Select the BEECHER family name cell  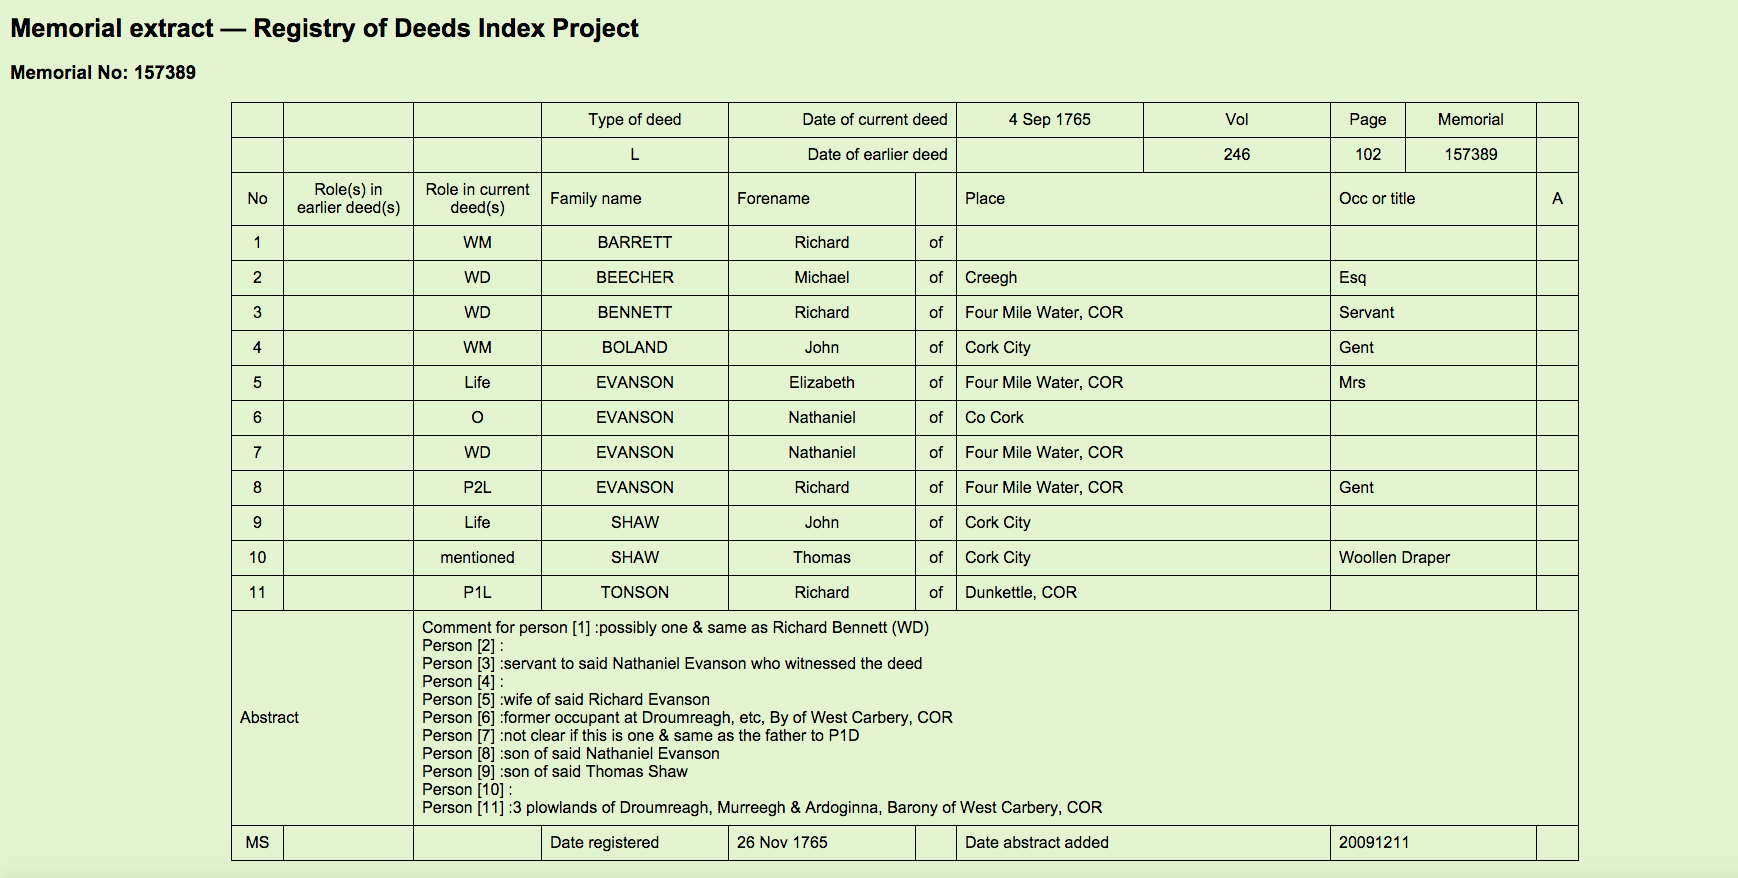tap(634, 277)
